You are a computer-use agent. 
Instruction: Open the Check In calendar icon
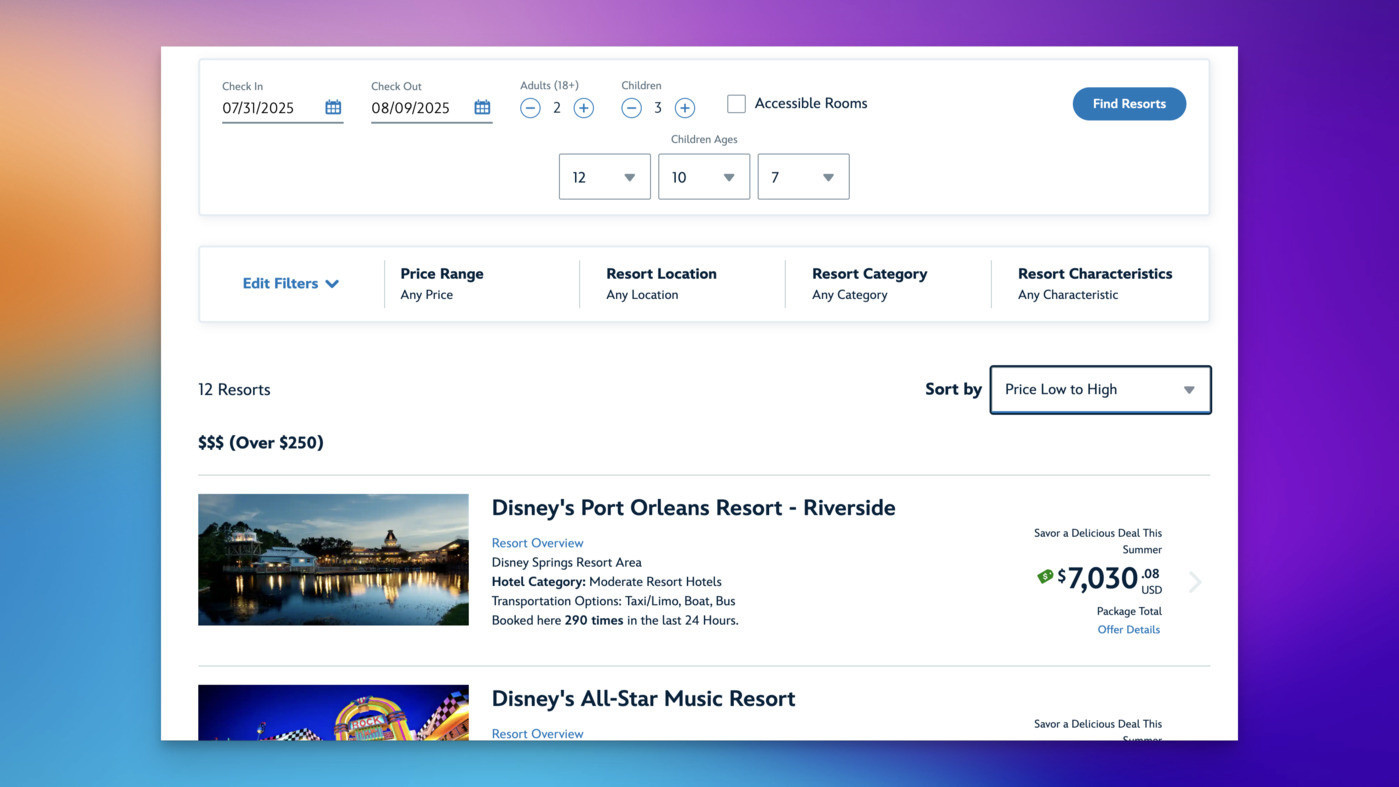pos(333,107)
